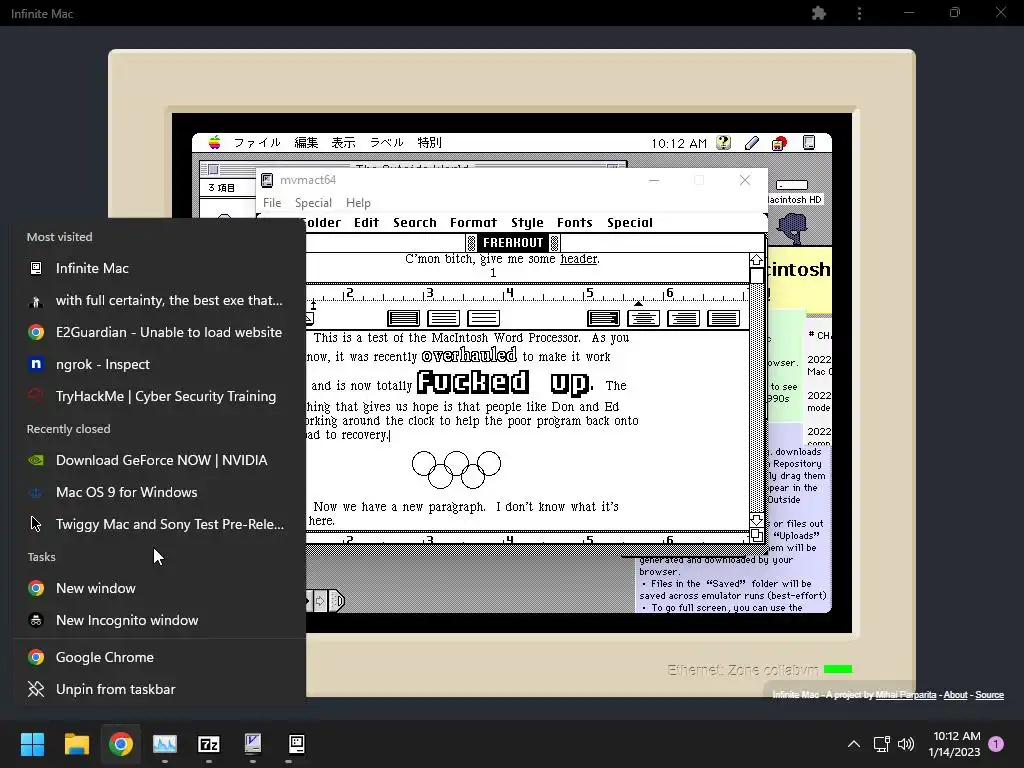Image resolution: width=1024 pixels, height=768 pixels.
Task: Click the tab marker triangle on ruler
Action: [x=638, y=304]
